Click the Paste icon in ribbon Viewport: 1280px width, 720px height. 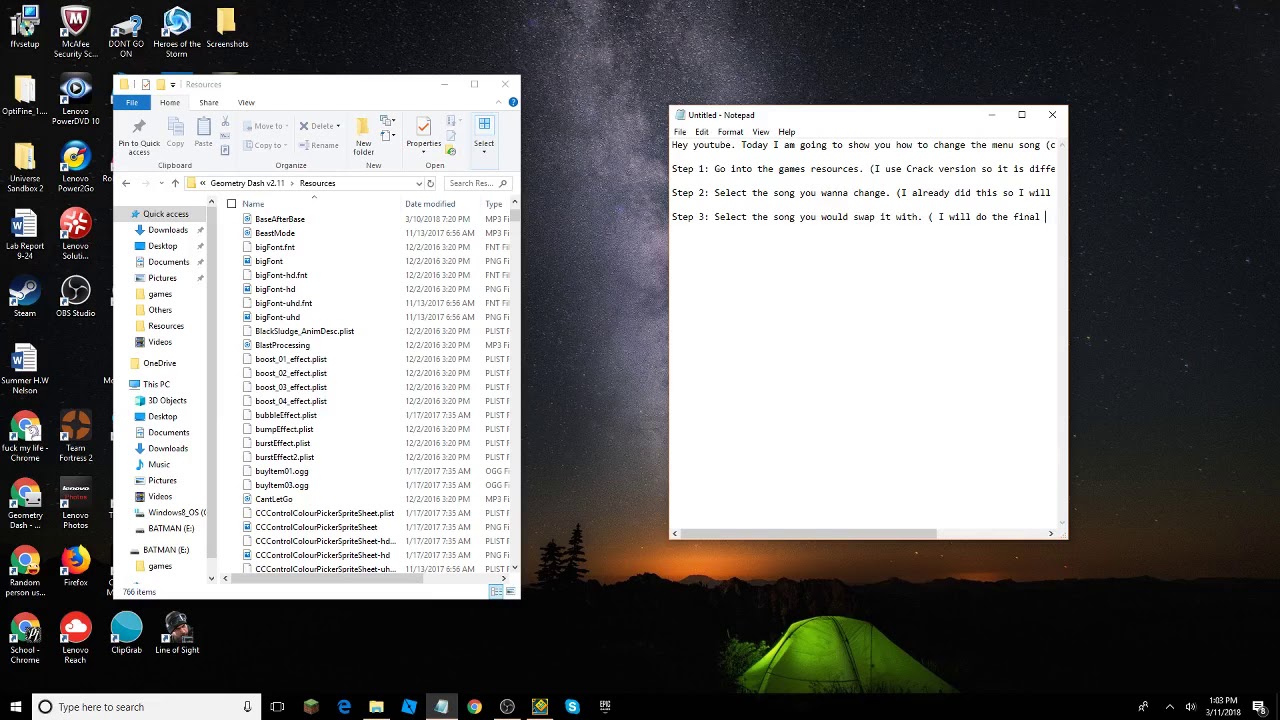tap(203, 127)
